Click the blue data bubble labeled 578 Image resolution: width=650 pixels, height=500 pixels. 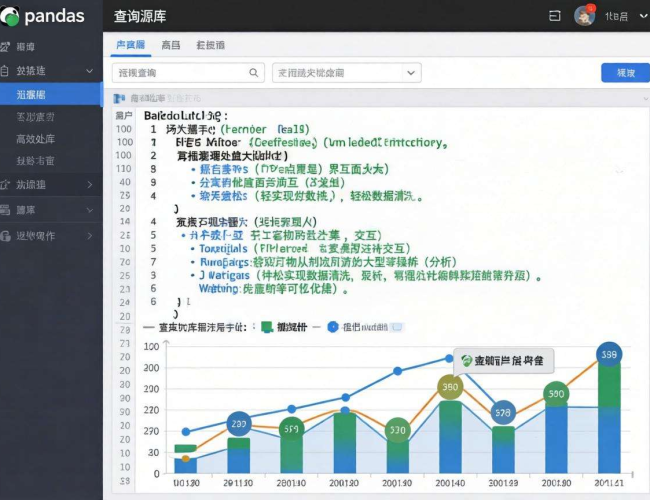click(x=503, y=413)
